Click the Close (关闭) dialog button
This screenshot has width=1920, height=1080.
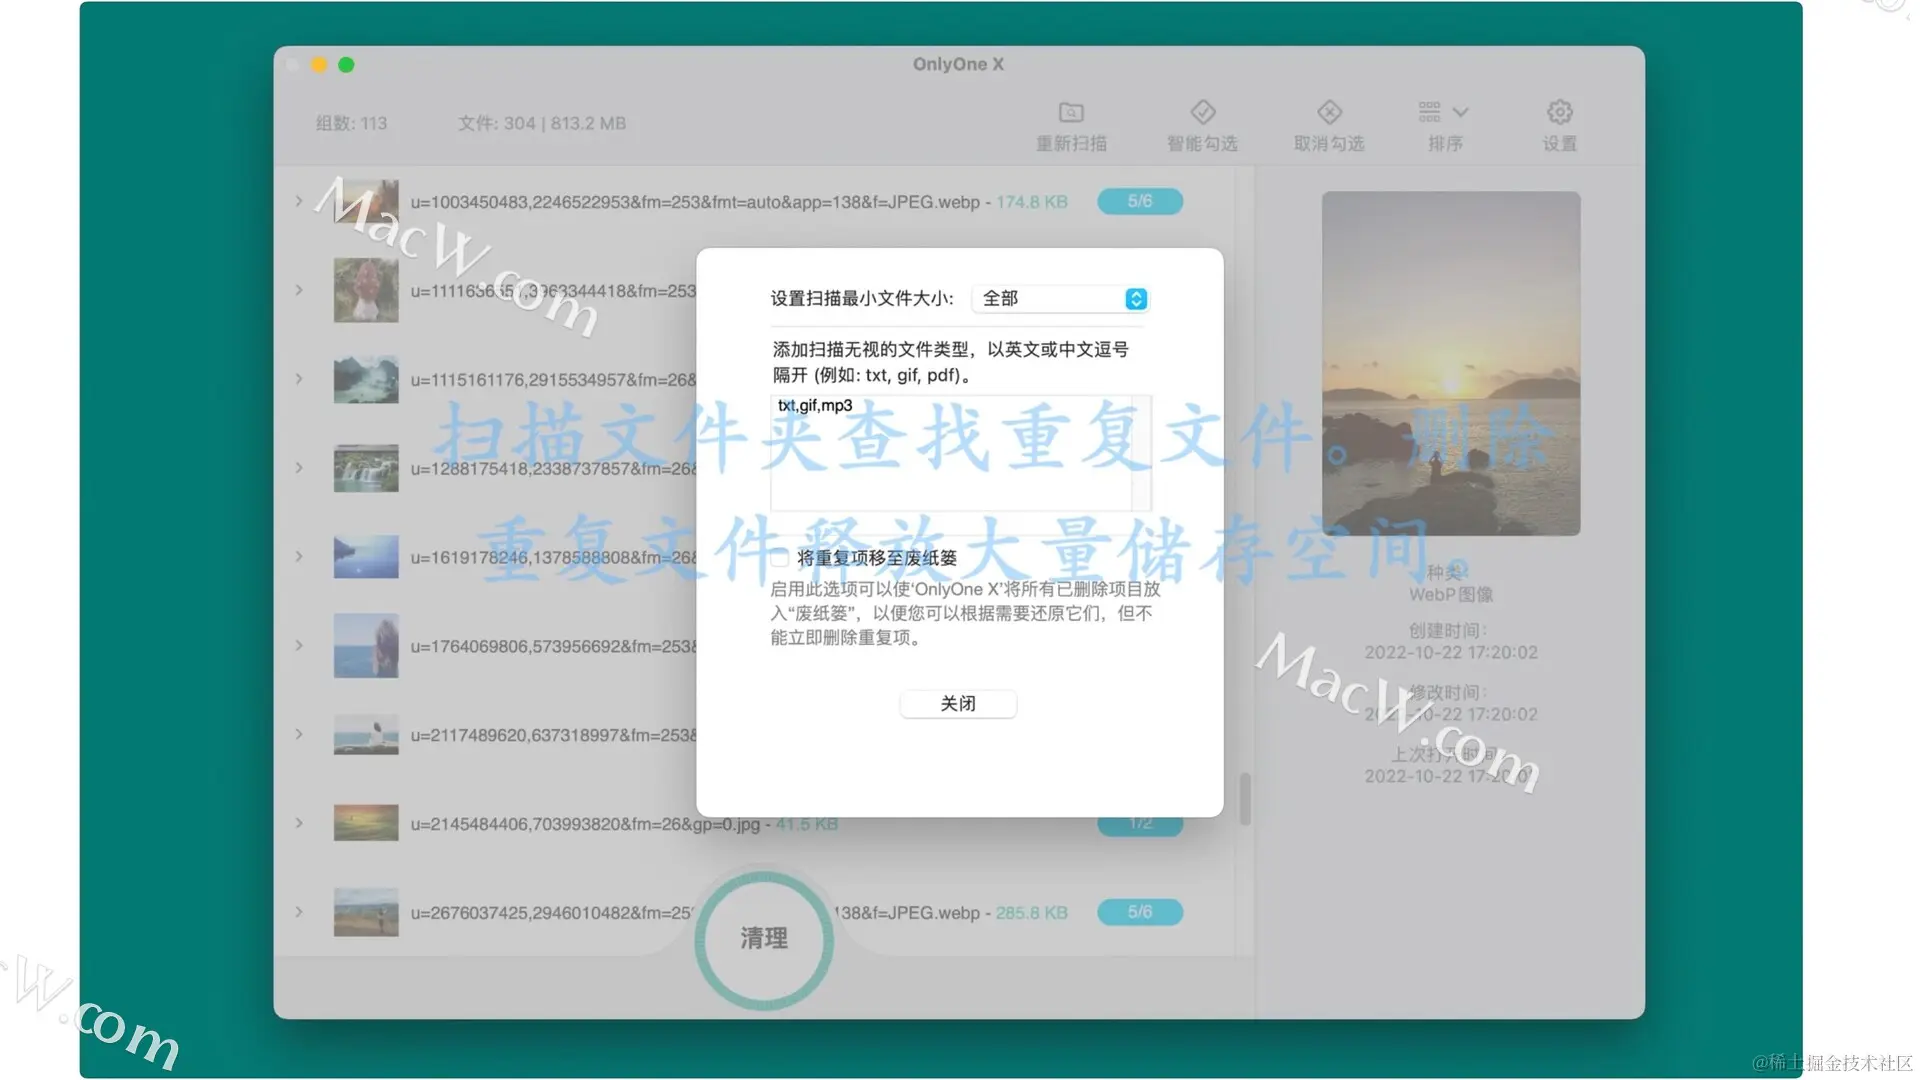tap(958, 704)
